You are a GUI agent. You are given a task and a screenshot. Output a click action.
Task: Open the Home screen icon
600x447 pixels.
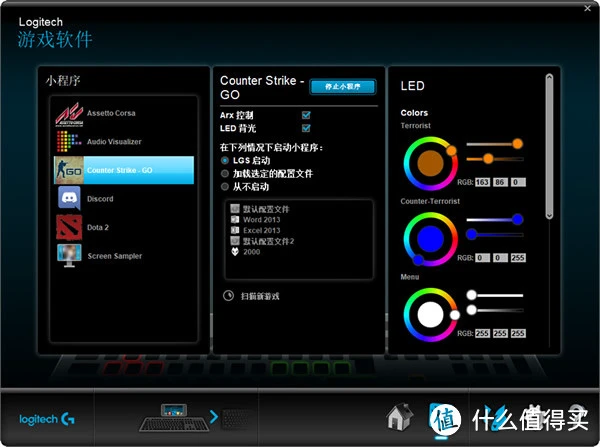click(x=400, y=417)
